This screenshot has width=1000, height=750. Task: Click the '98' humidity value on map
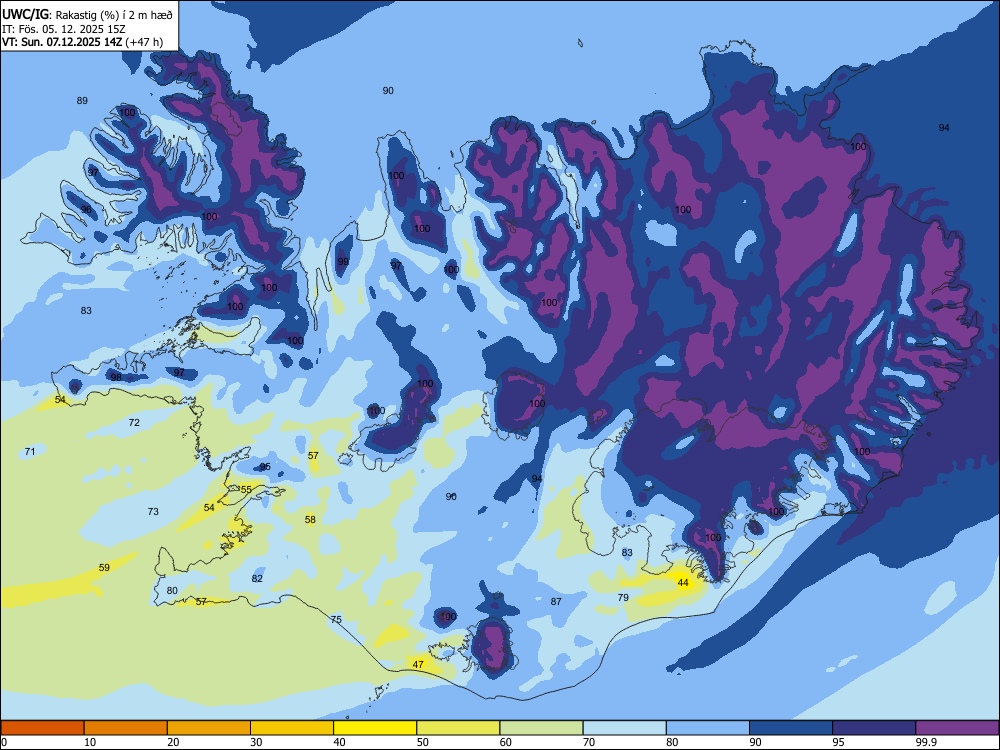point(116,377)
